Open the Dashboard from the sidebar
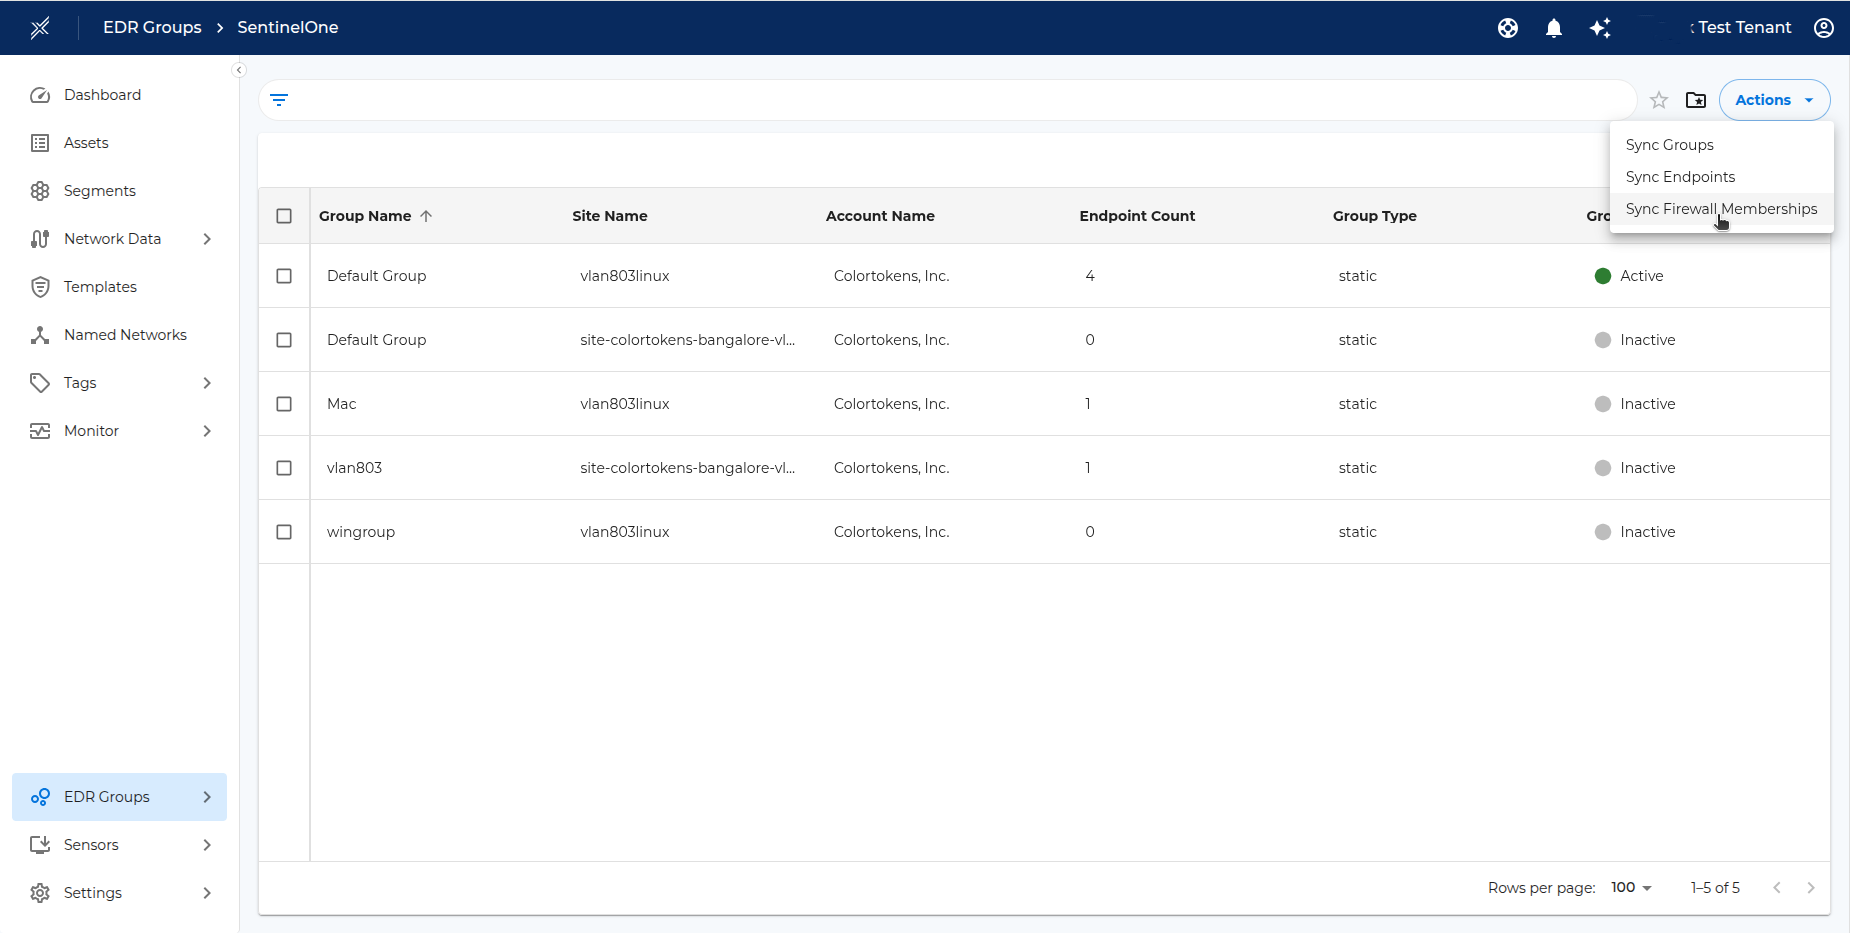 tap(102, 94)
